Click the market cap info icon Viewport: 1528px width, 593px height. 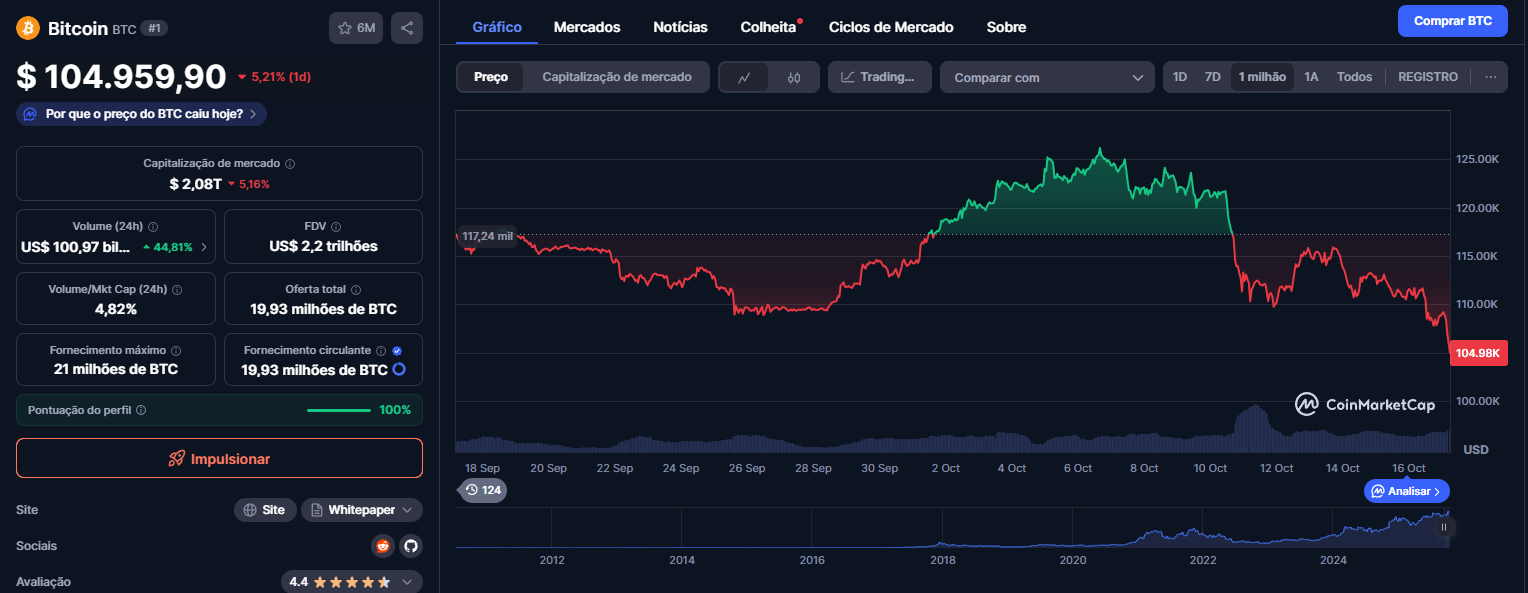(x=290, y=163)
